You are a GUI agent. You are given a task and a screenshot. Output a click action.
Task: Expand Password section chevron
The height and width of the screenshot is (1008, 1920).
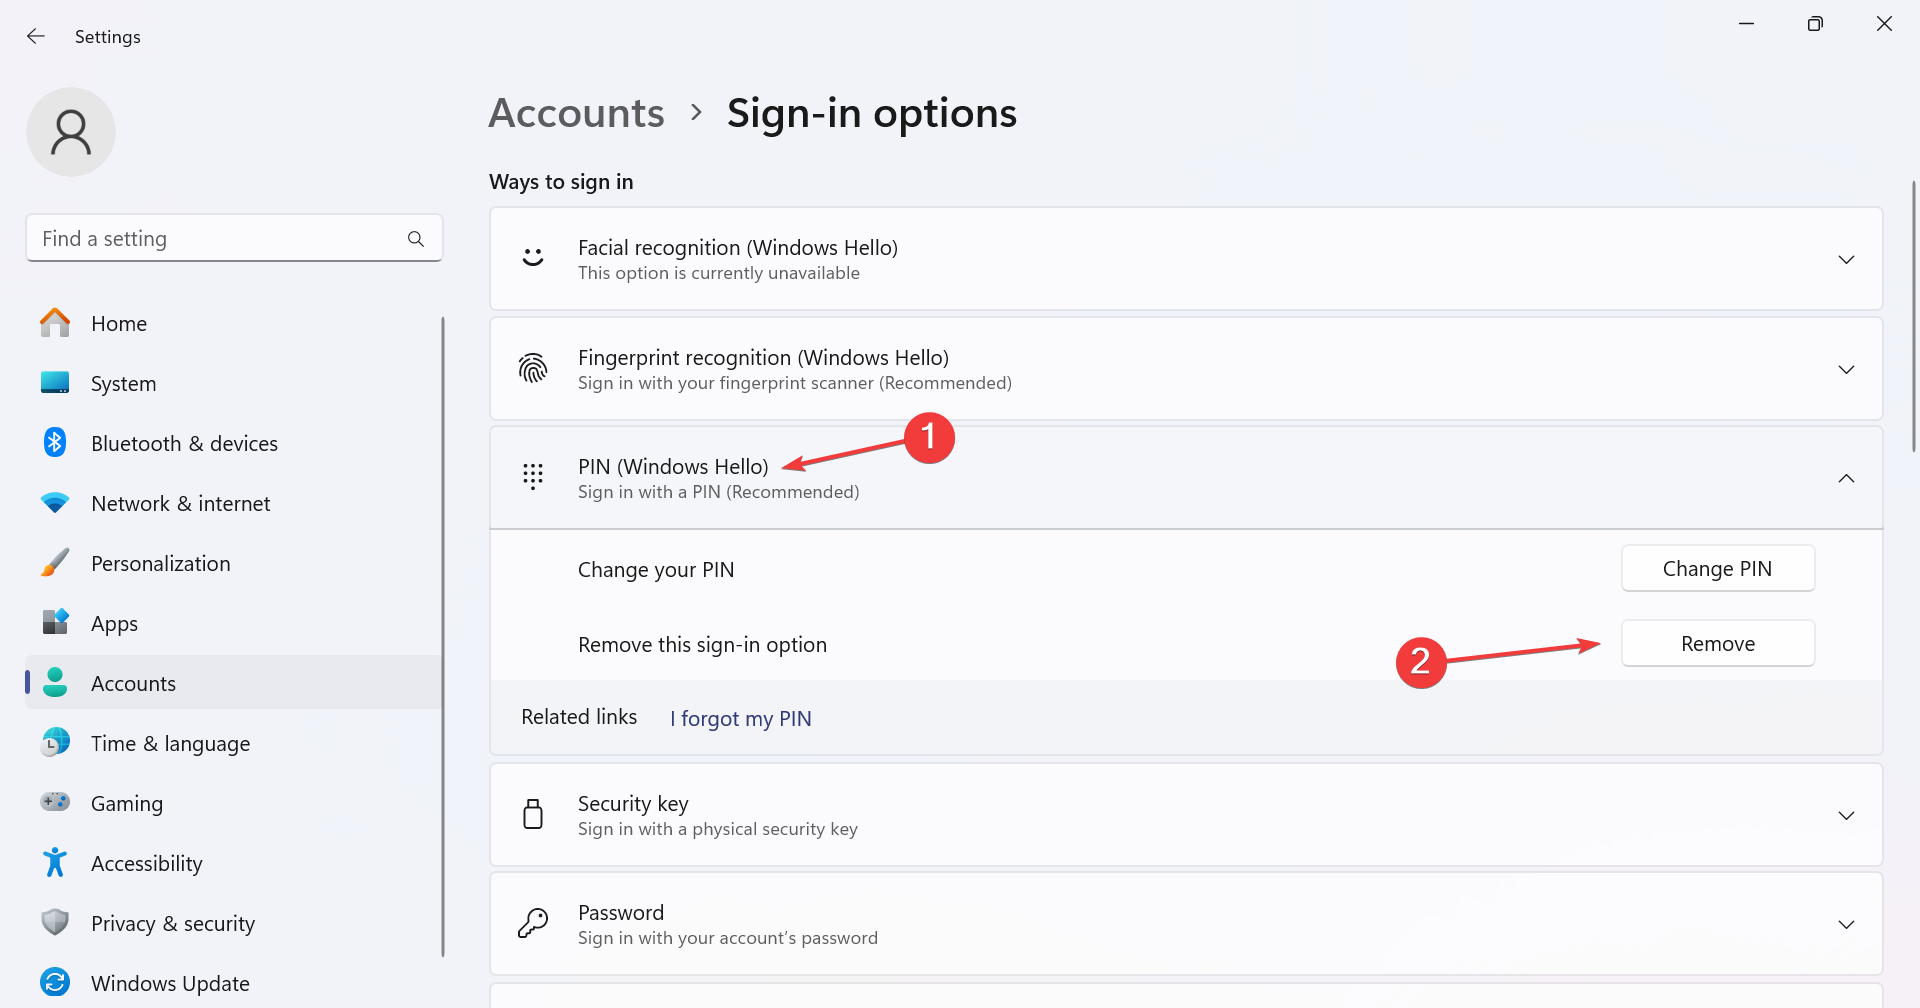tap(1846, 925)
